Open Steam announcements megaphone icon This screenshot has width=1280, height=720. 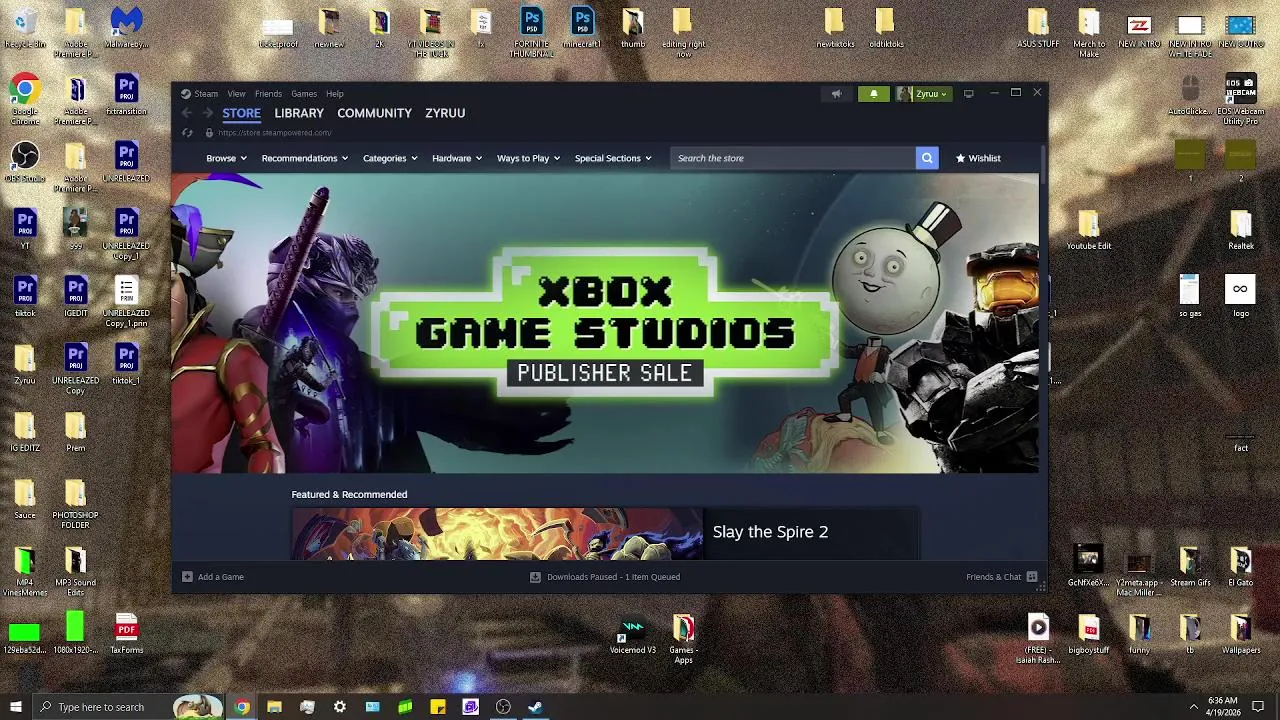836,94
